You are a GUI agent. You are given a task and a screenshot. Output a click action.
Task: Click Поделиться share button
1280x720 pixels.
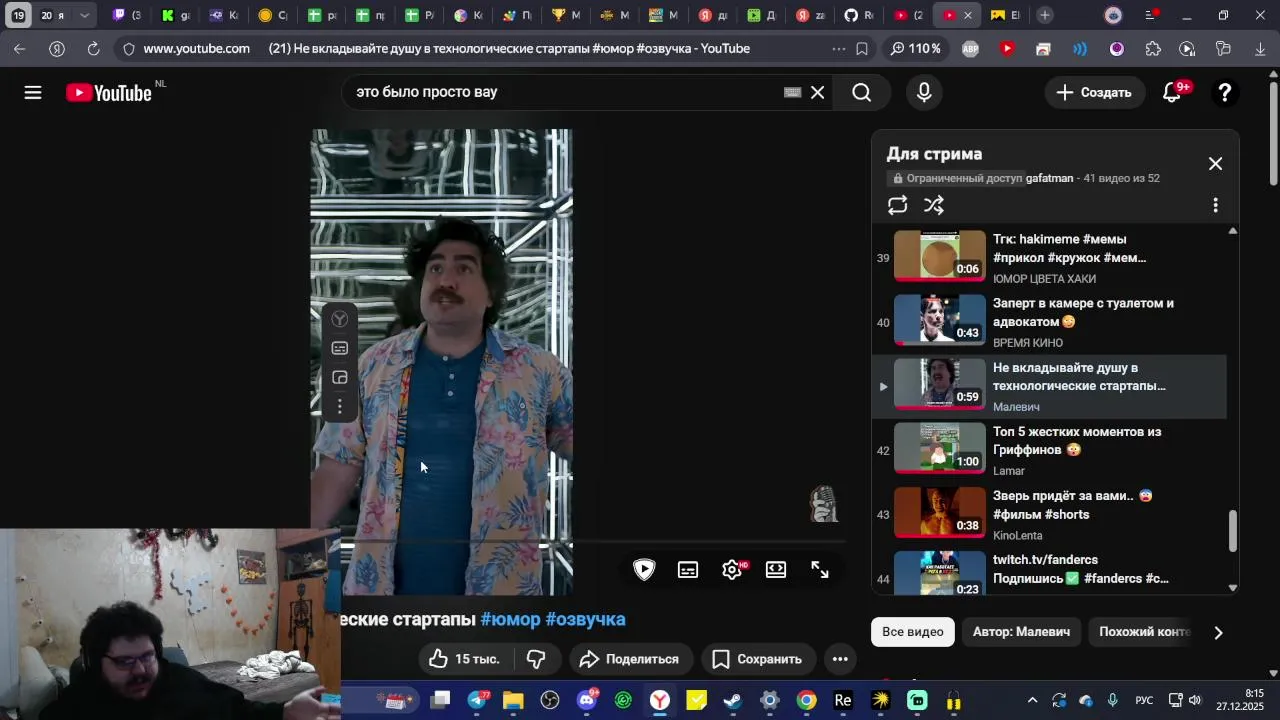click(x=630, y=659)
